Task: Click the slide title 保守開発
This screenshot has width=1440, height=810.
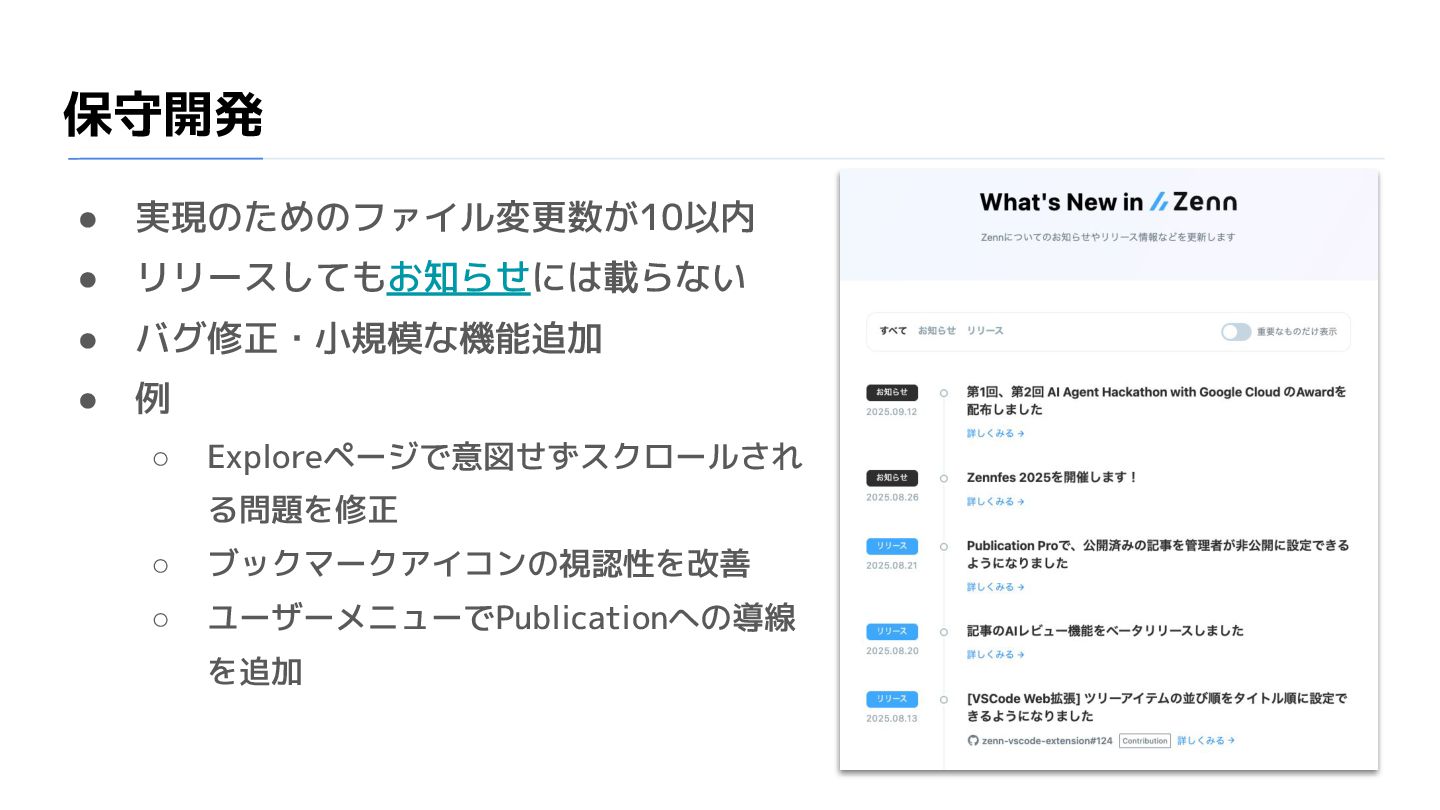Action: [163, 115]
